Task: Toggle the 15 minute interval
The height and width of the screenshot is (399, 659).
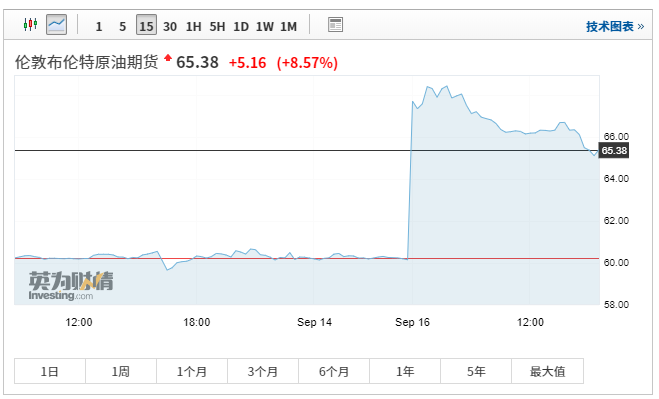Action: point(146,25)
